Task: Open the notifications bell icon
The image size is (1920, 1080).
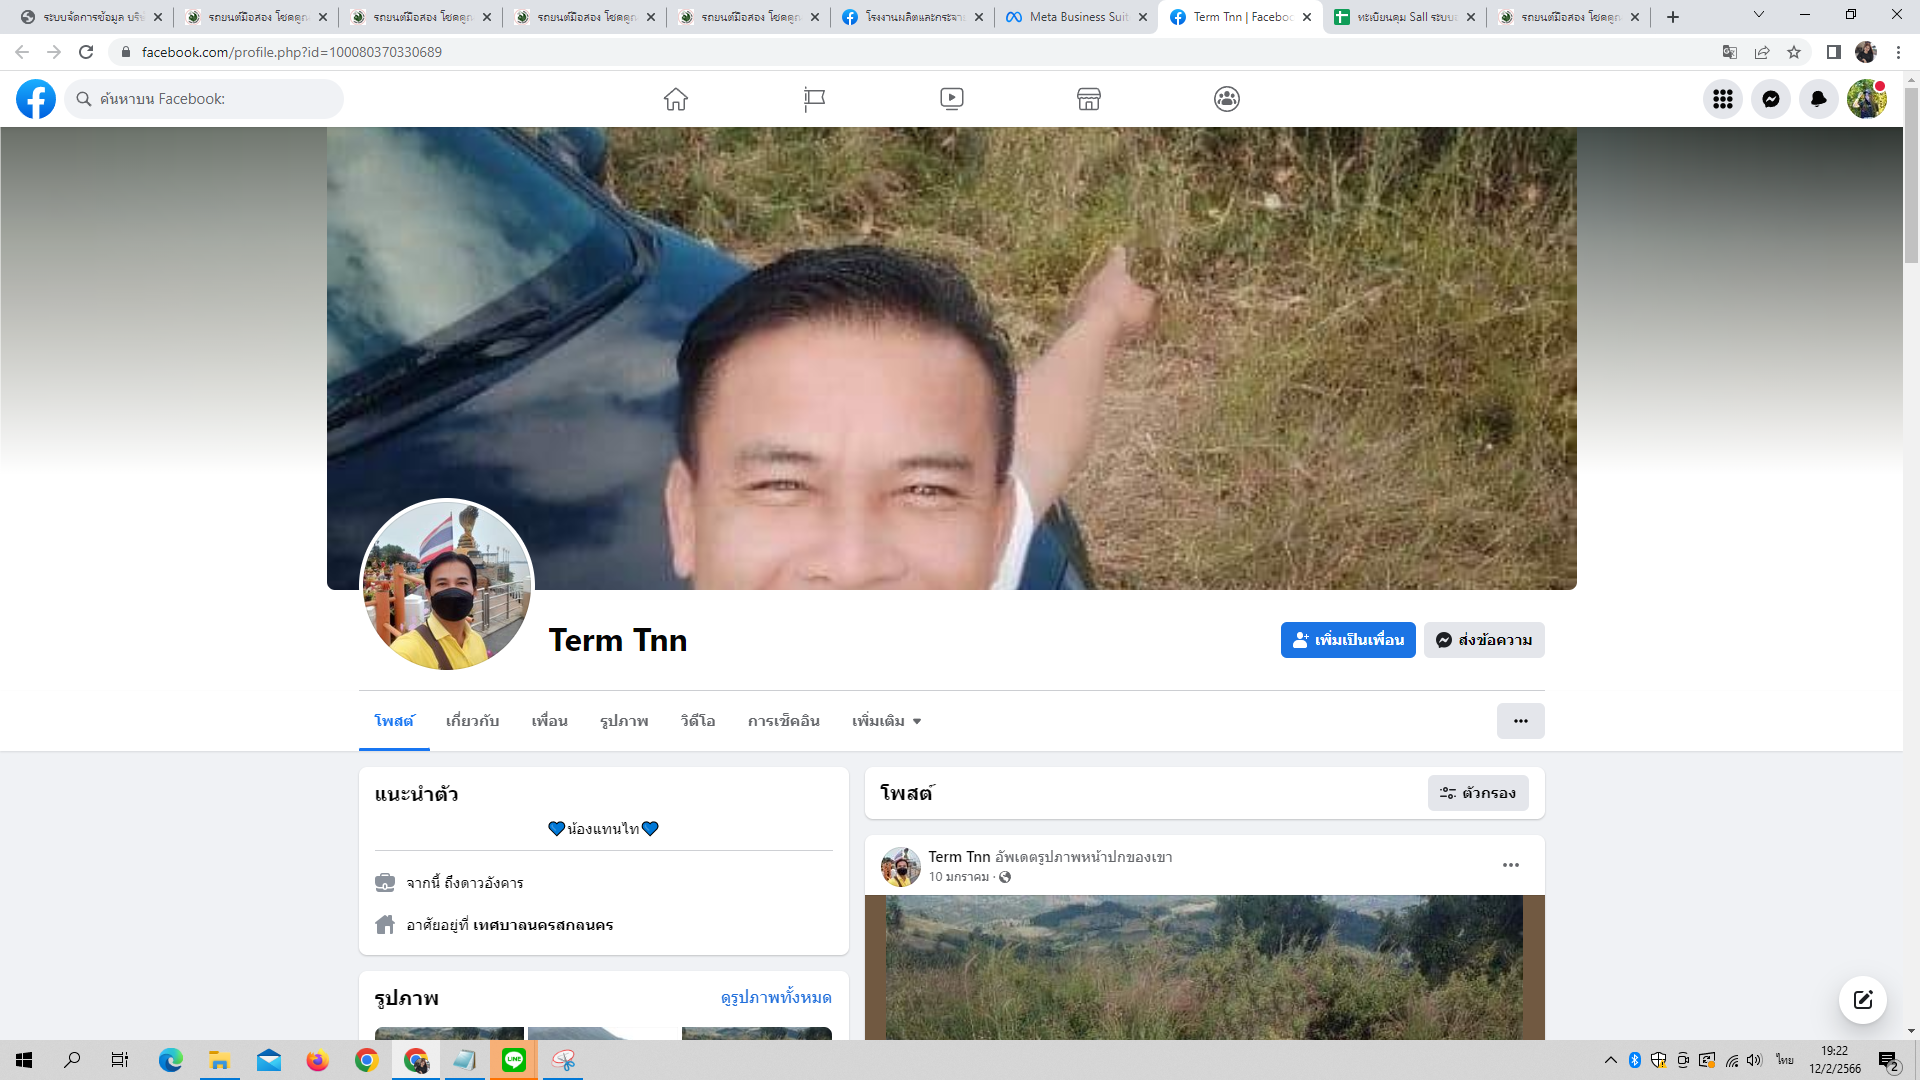Action: pos(1818,99)
